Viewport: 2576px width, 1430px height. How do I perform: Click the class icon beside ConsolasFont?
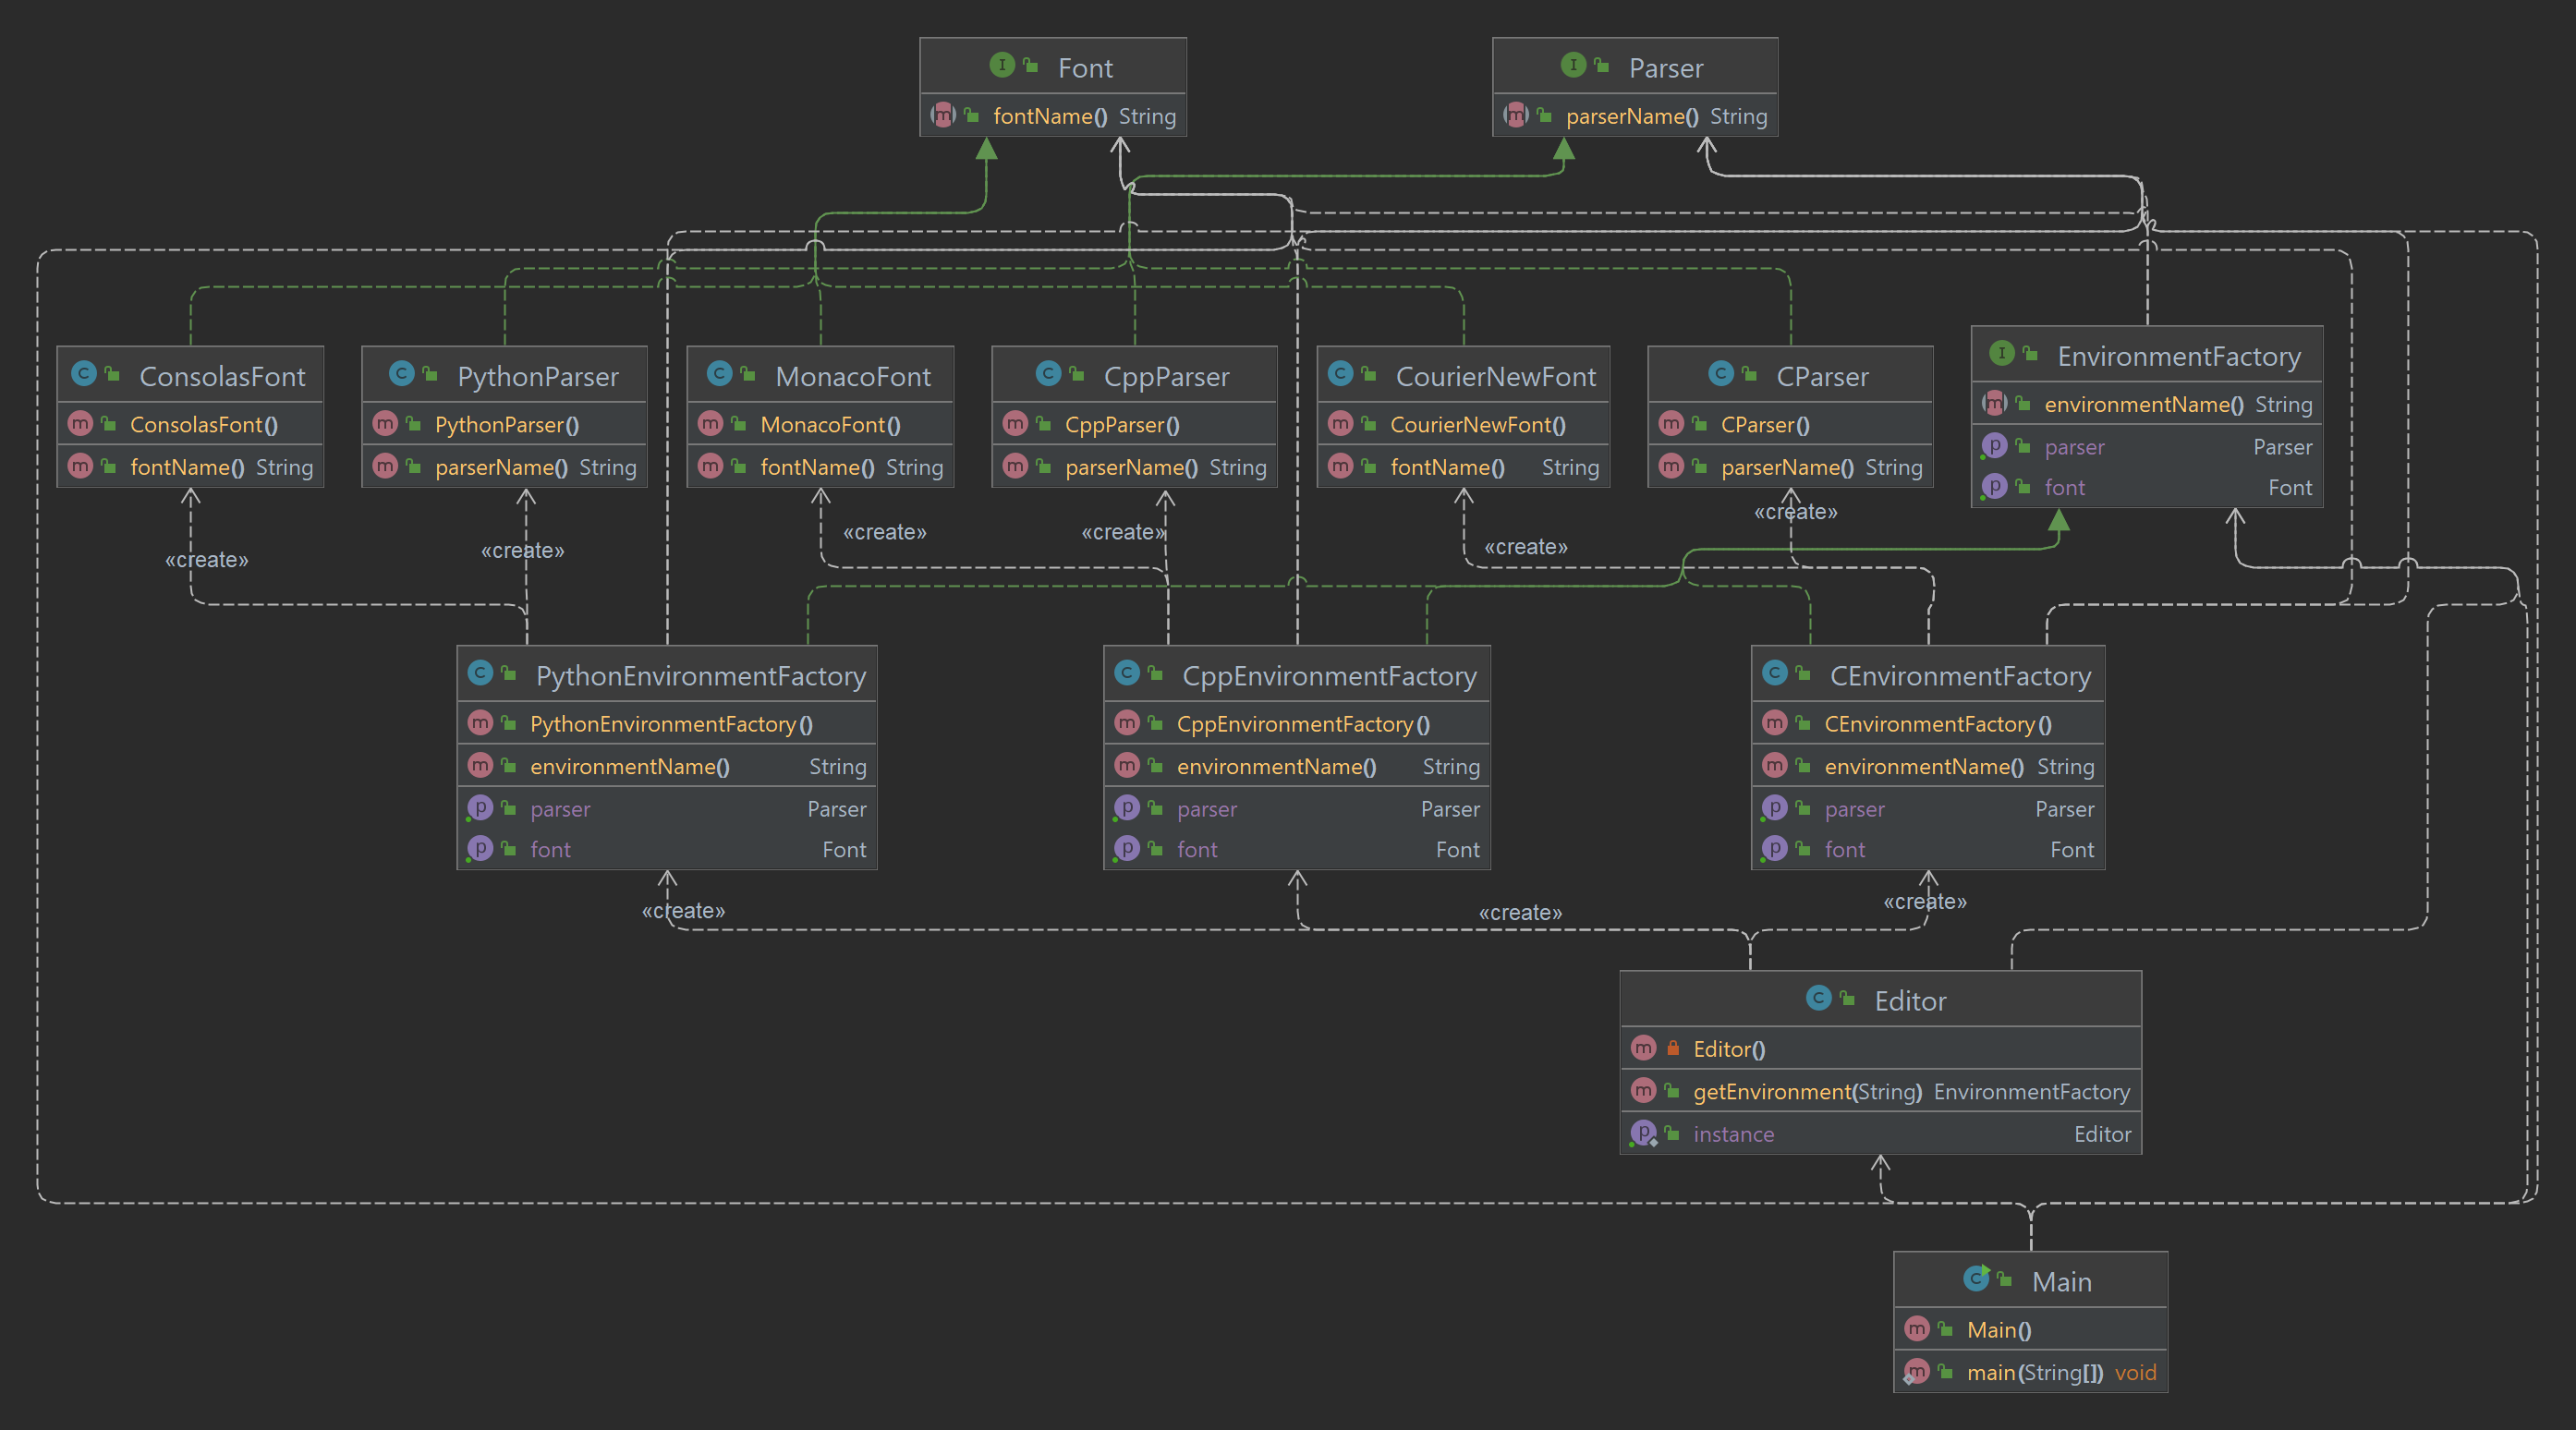[83, 374]
